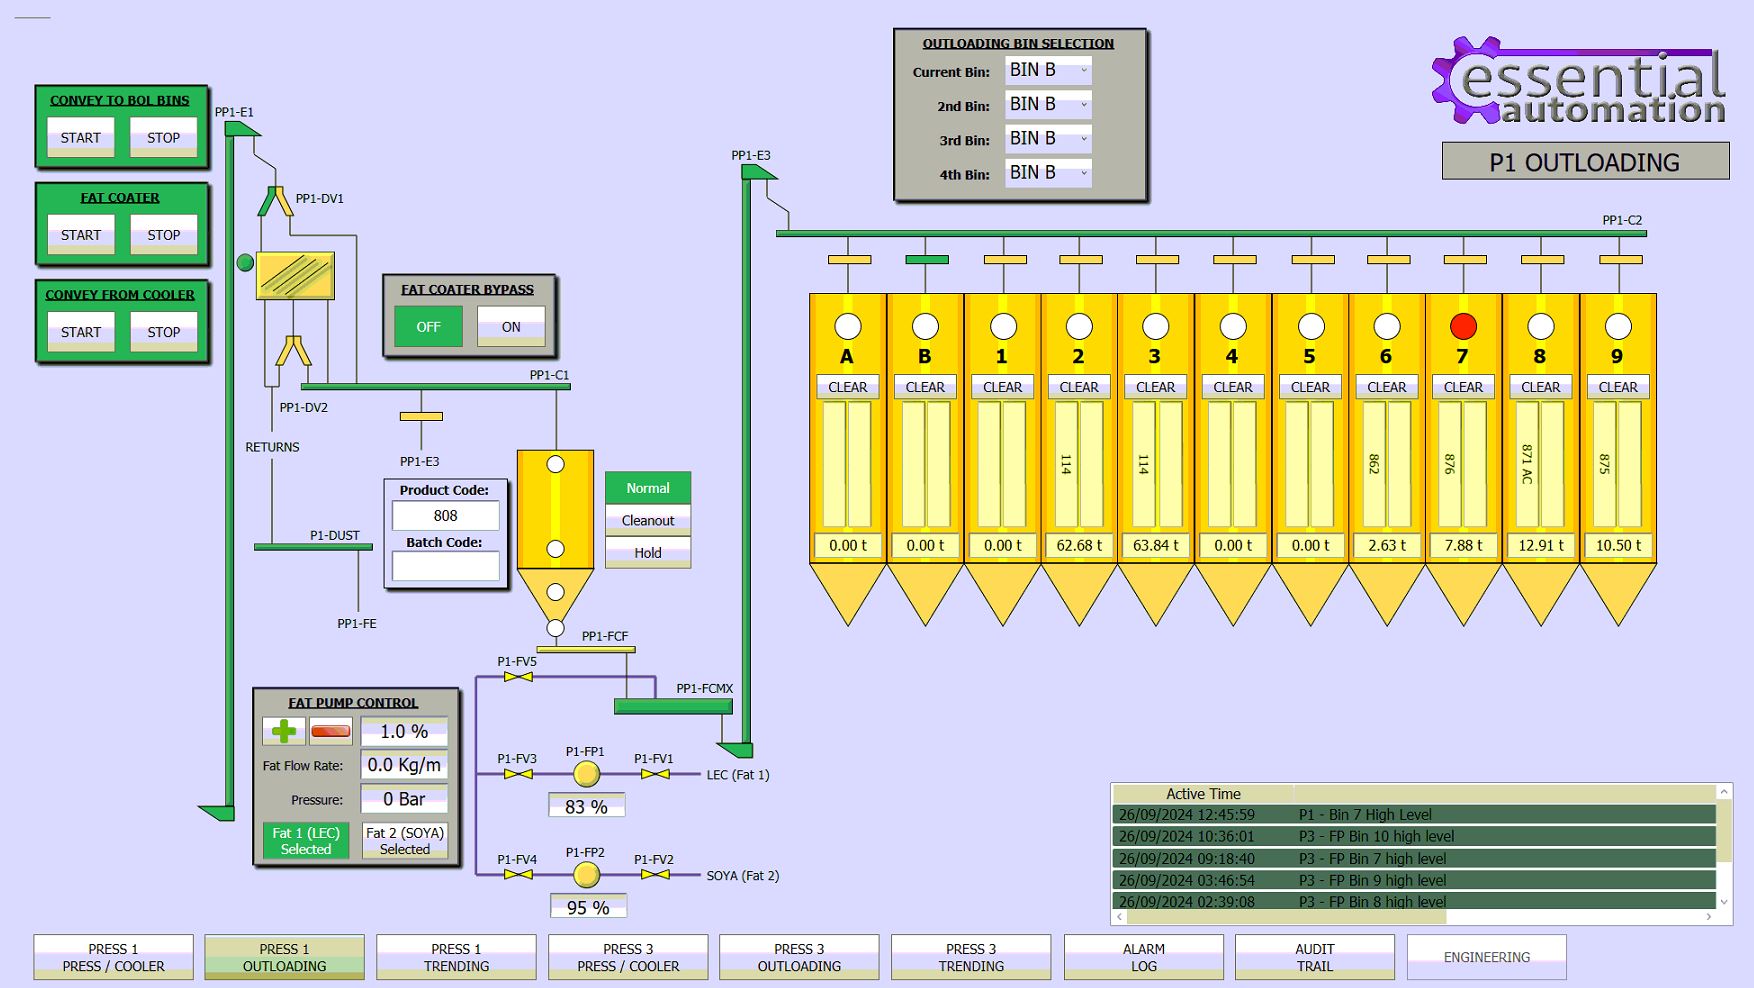Click the bin 8 level bar showing 871 AC
The image size is (1754, 988).
tap(1541, 464)
